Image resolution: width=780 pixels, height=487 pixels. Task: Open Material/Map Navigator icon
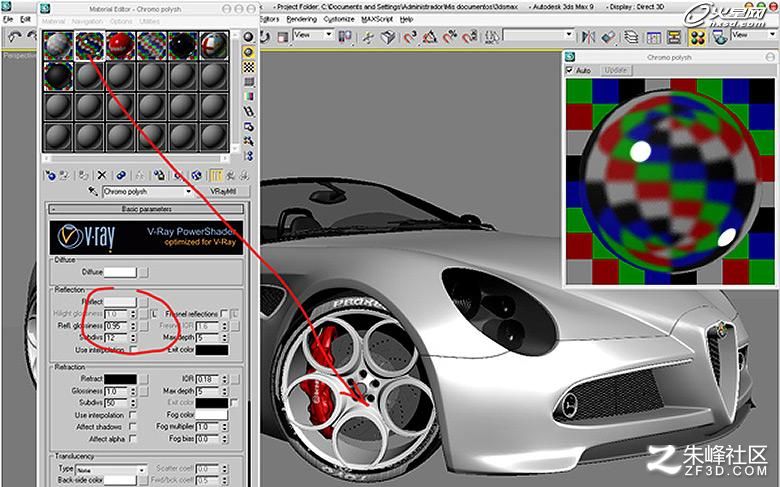click(249, 156)
